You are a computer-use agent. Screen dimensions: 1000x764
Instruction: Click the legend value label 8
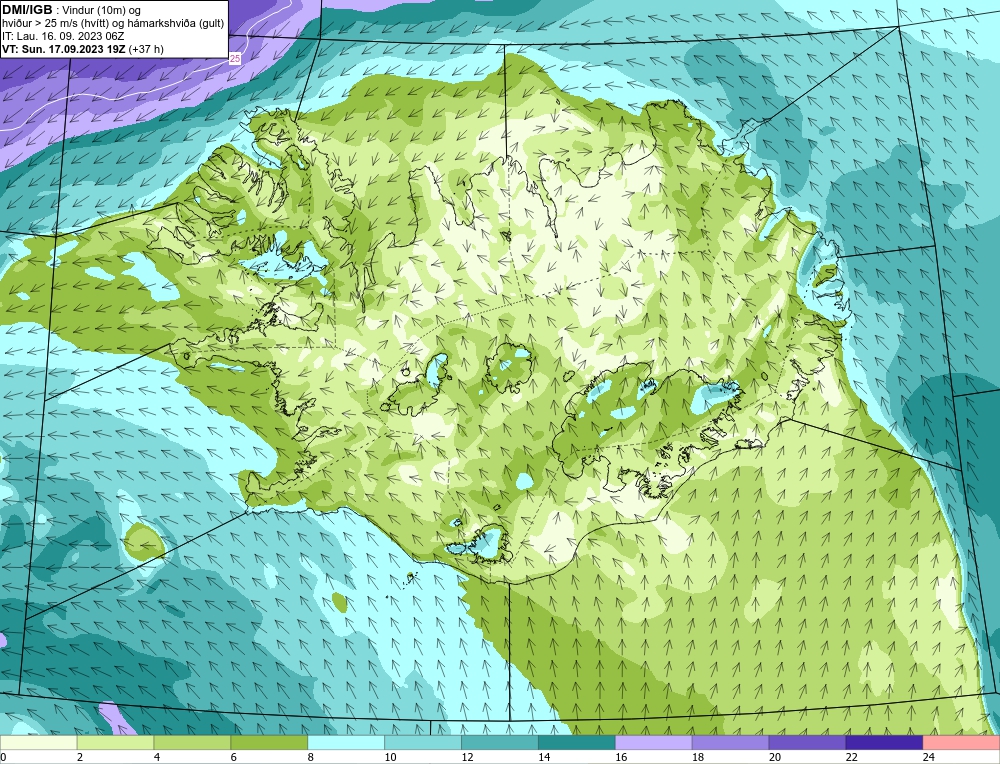pos(311,758)
